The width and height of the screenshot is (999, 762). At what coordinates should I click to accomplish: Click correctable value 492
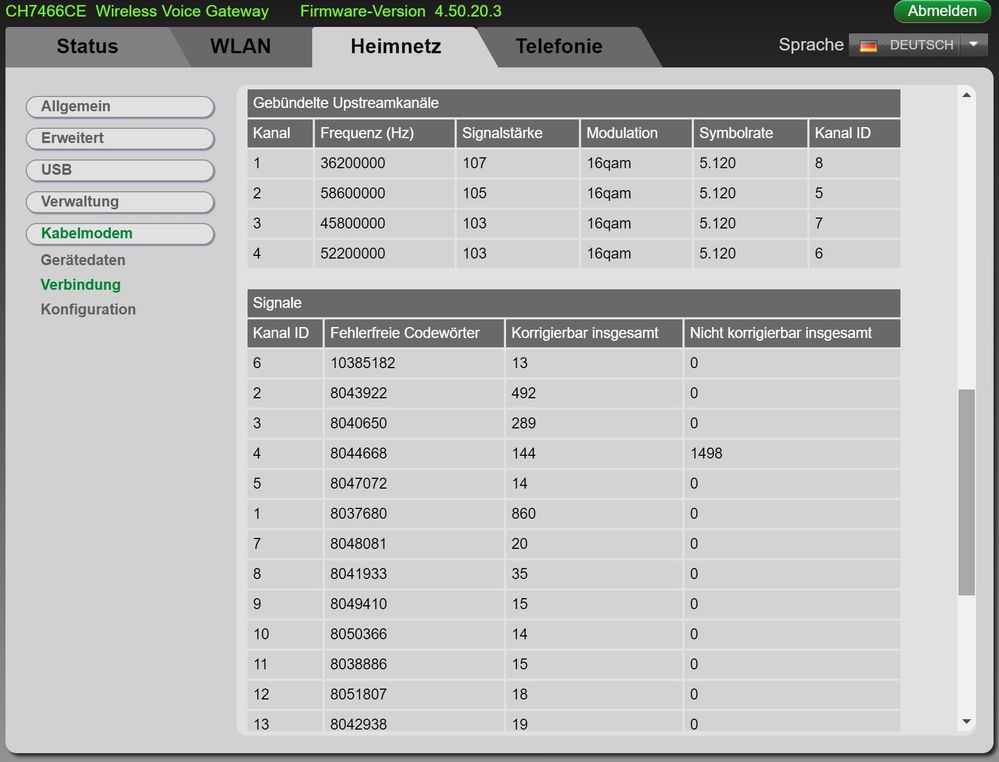coord(523,393)
